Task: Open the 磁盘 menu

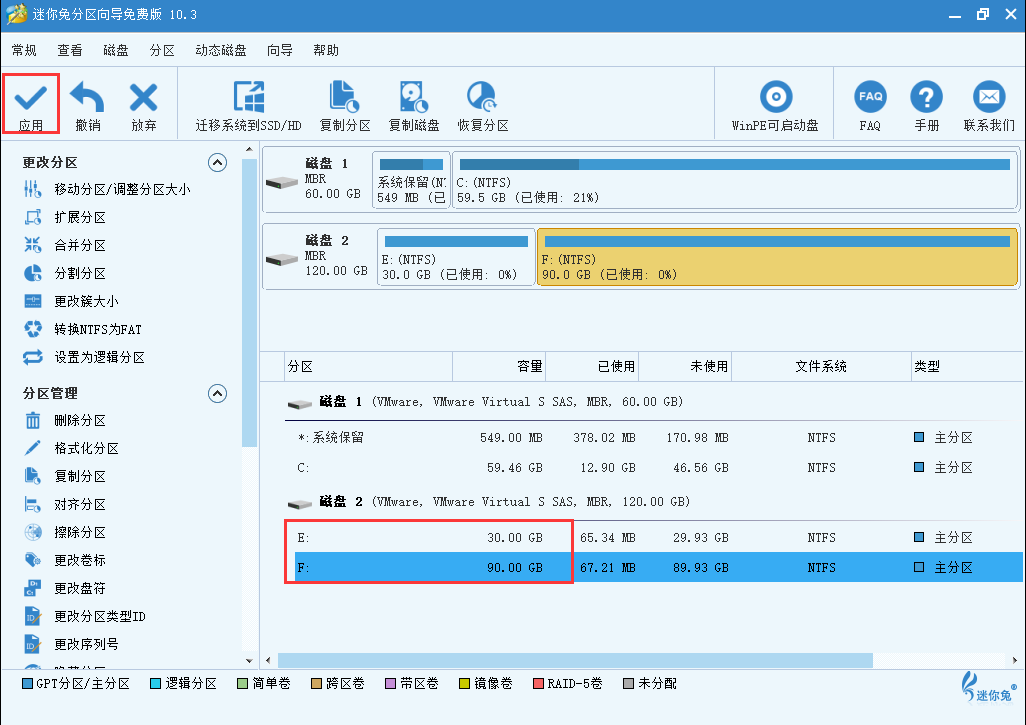Action: [x=116, y=50]
